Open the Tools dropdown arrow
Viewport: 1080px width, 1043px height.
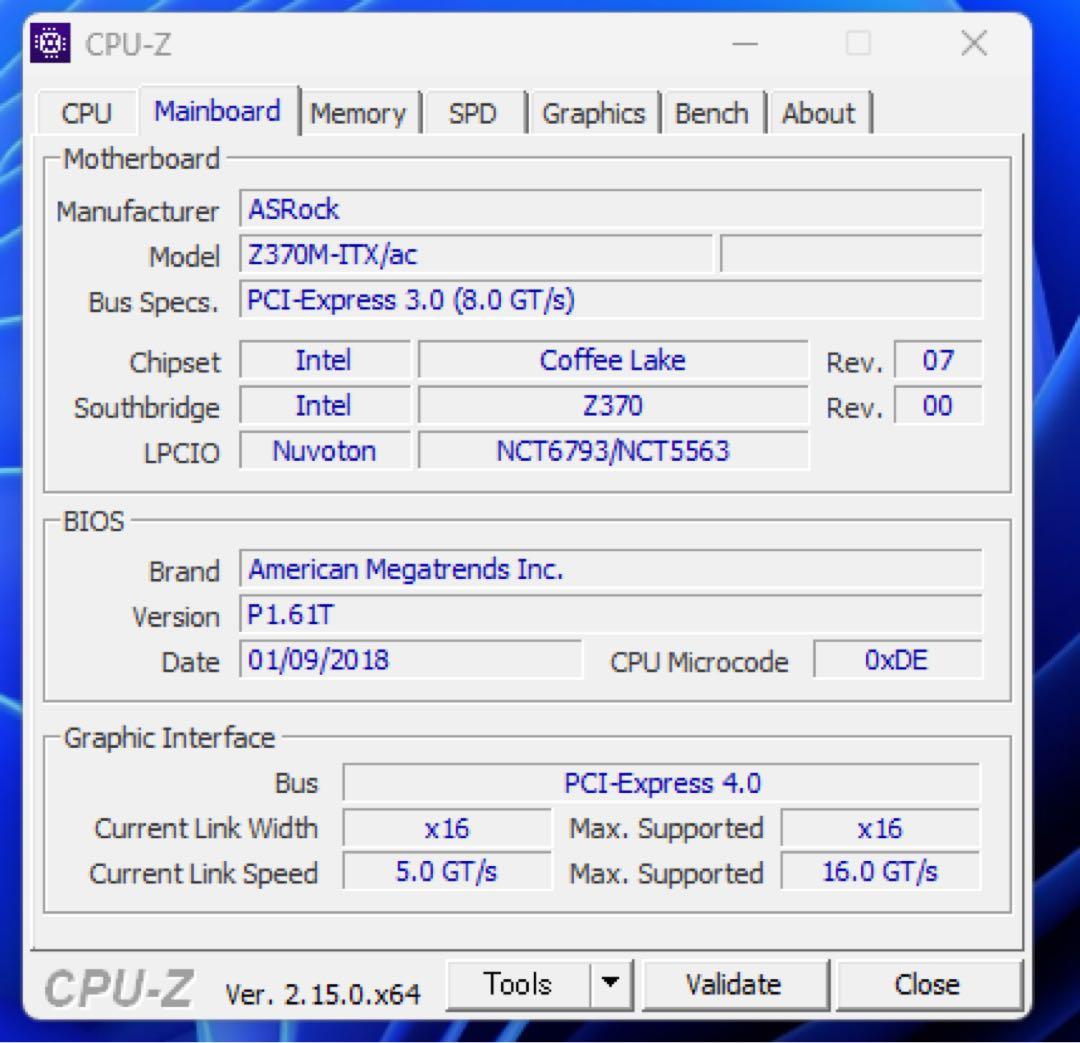tap(612, 984)
